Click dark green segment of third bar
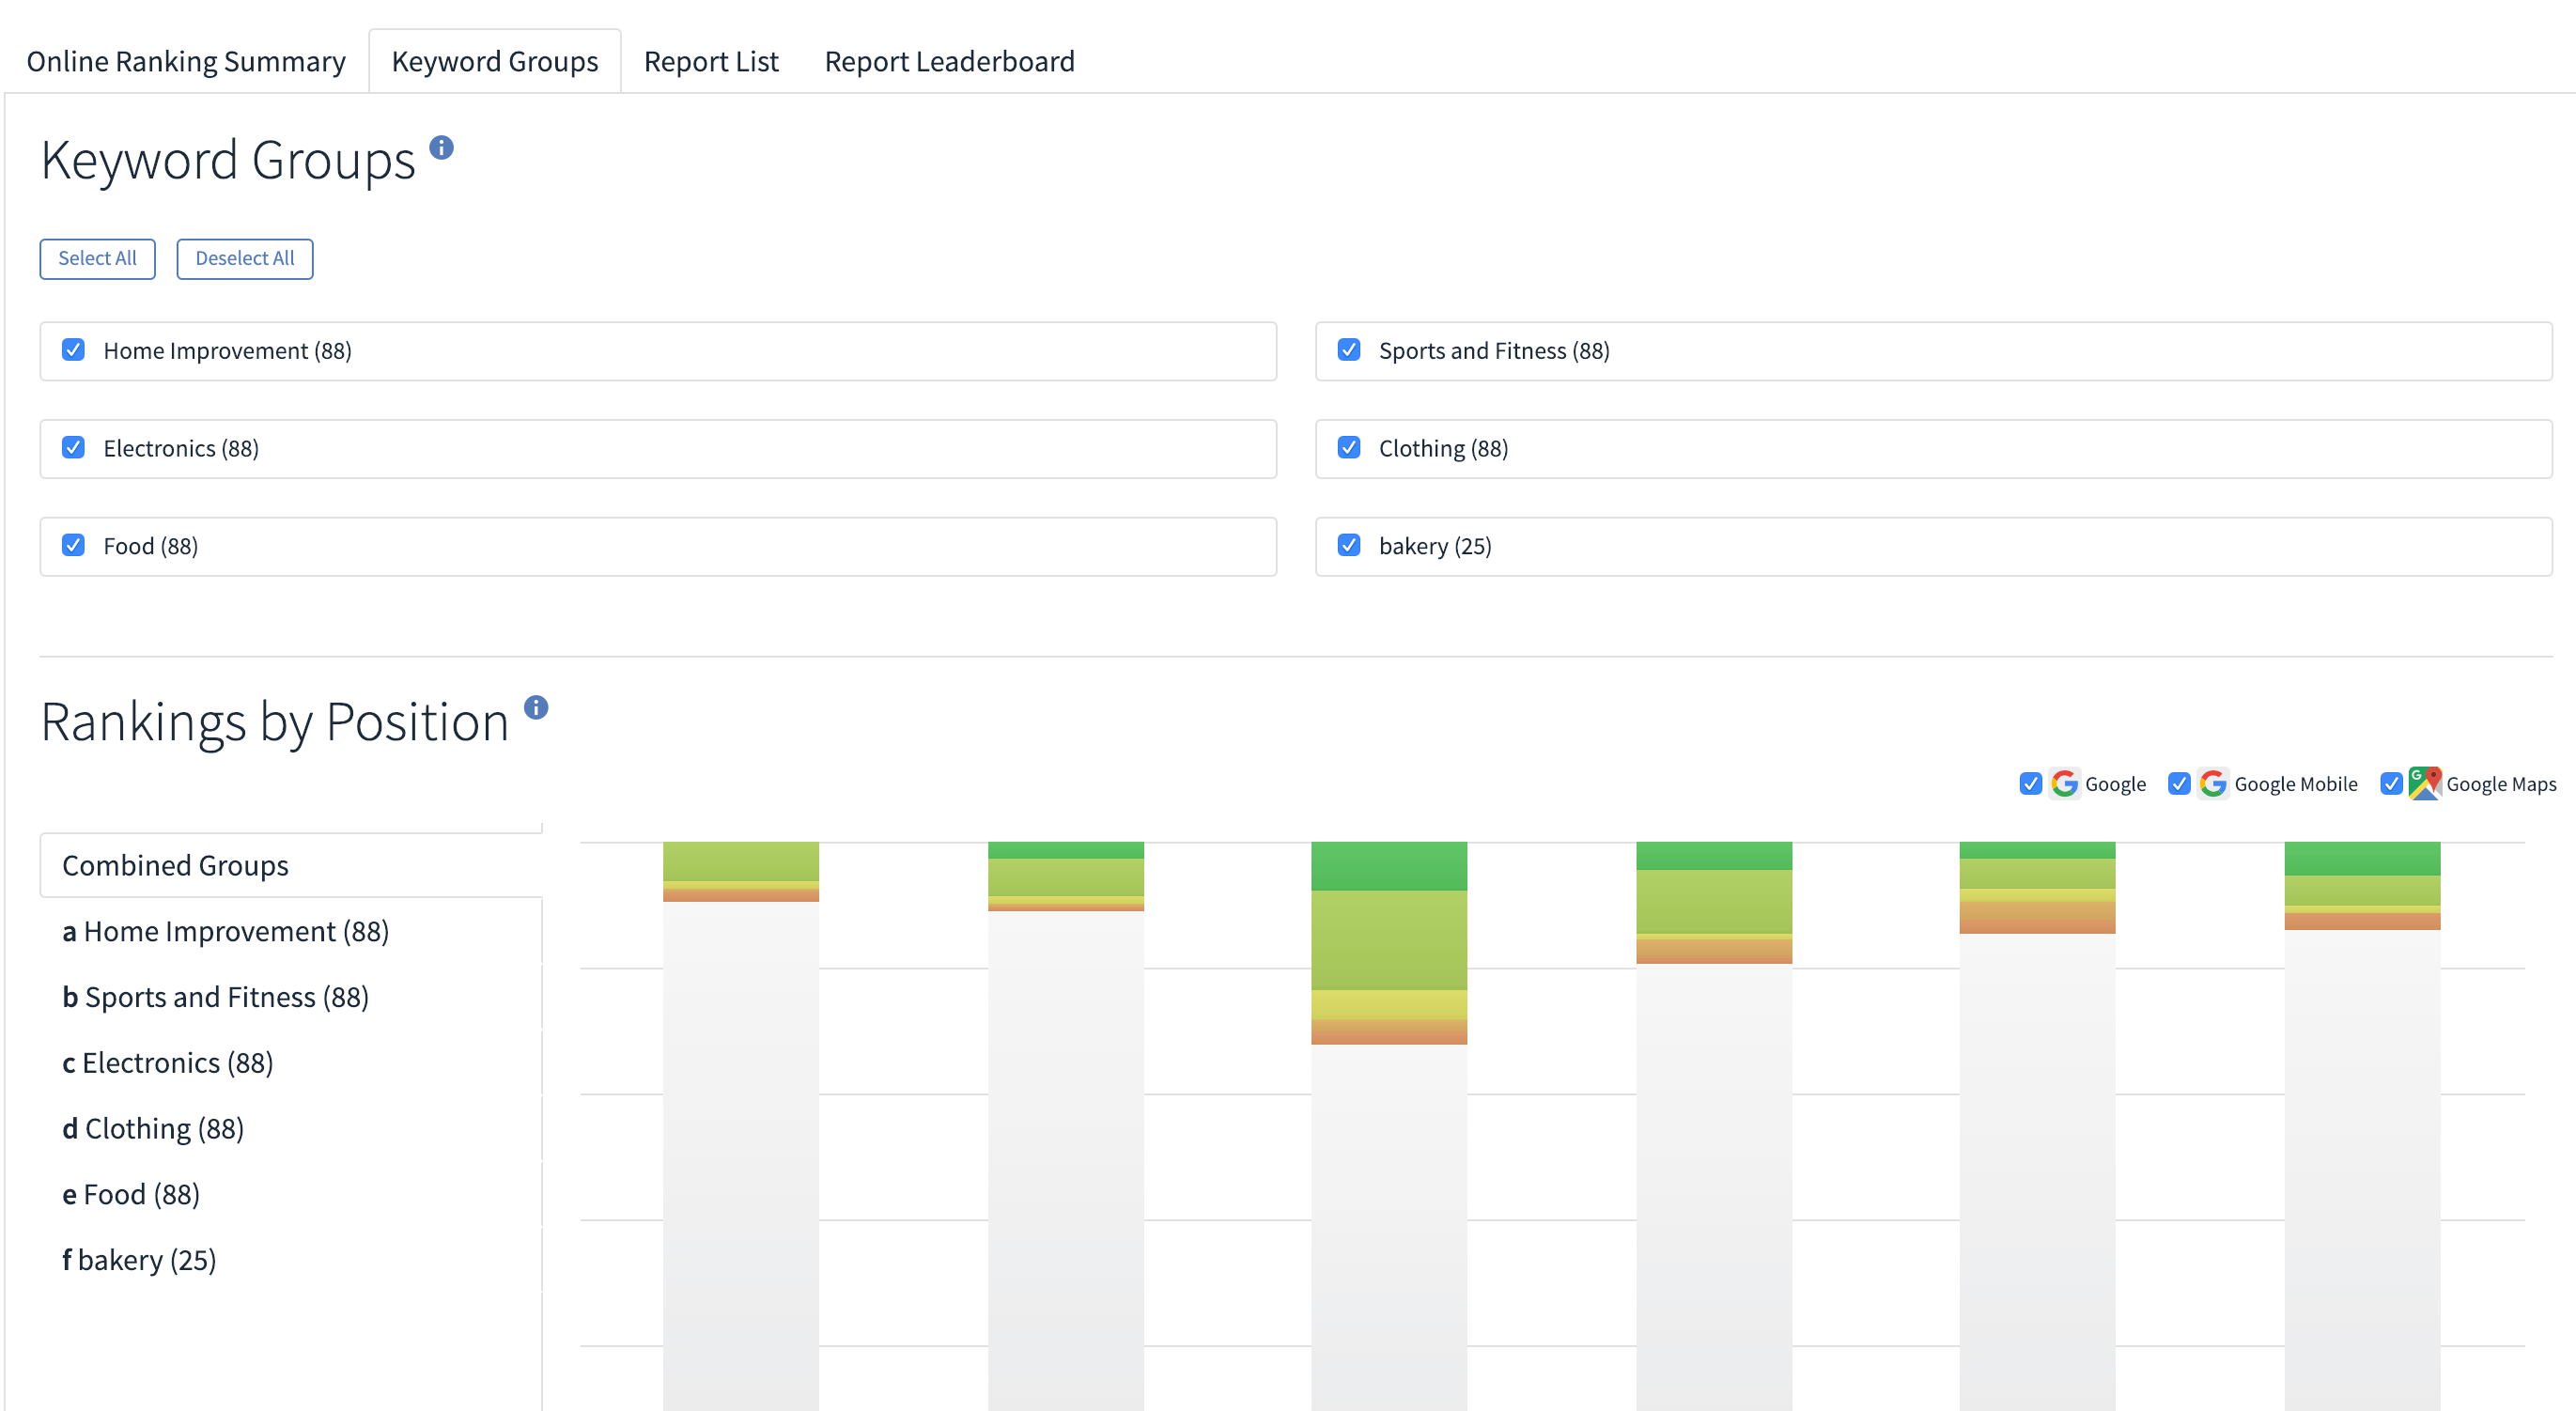Viewport: 2576px width, 1411px height. 1389,866
